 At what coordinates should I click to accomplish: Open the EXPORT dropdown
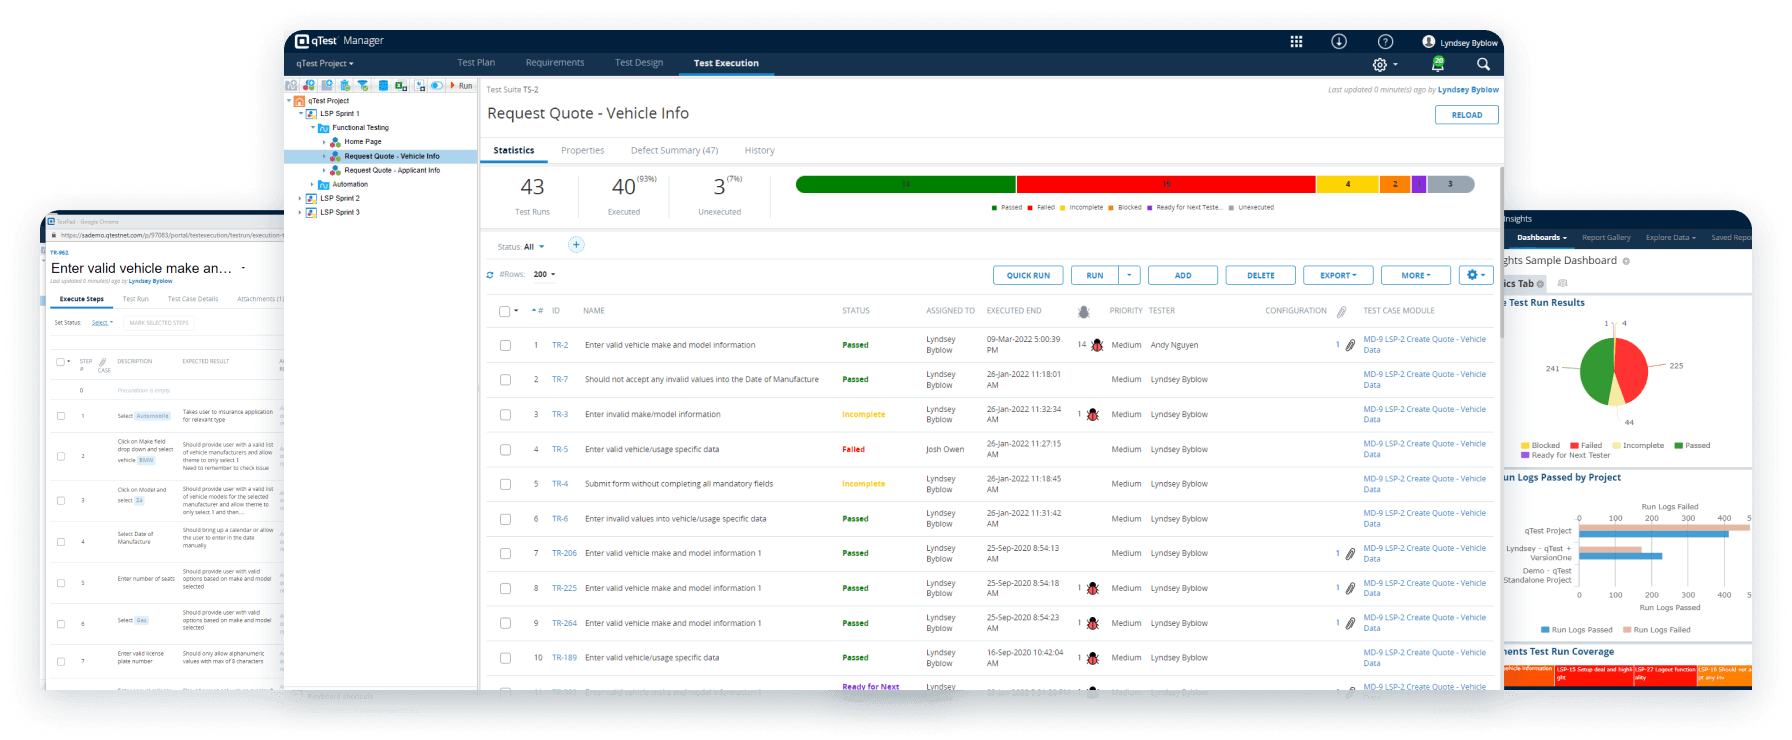[1338, 275]
